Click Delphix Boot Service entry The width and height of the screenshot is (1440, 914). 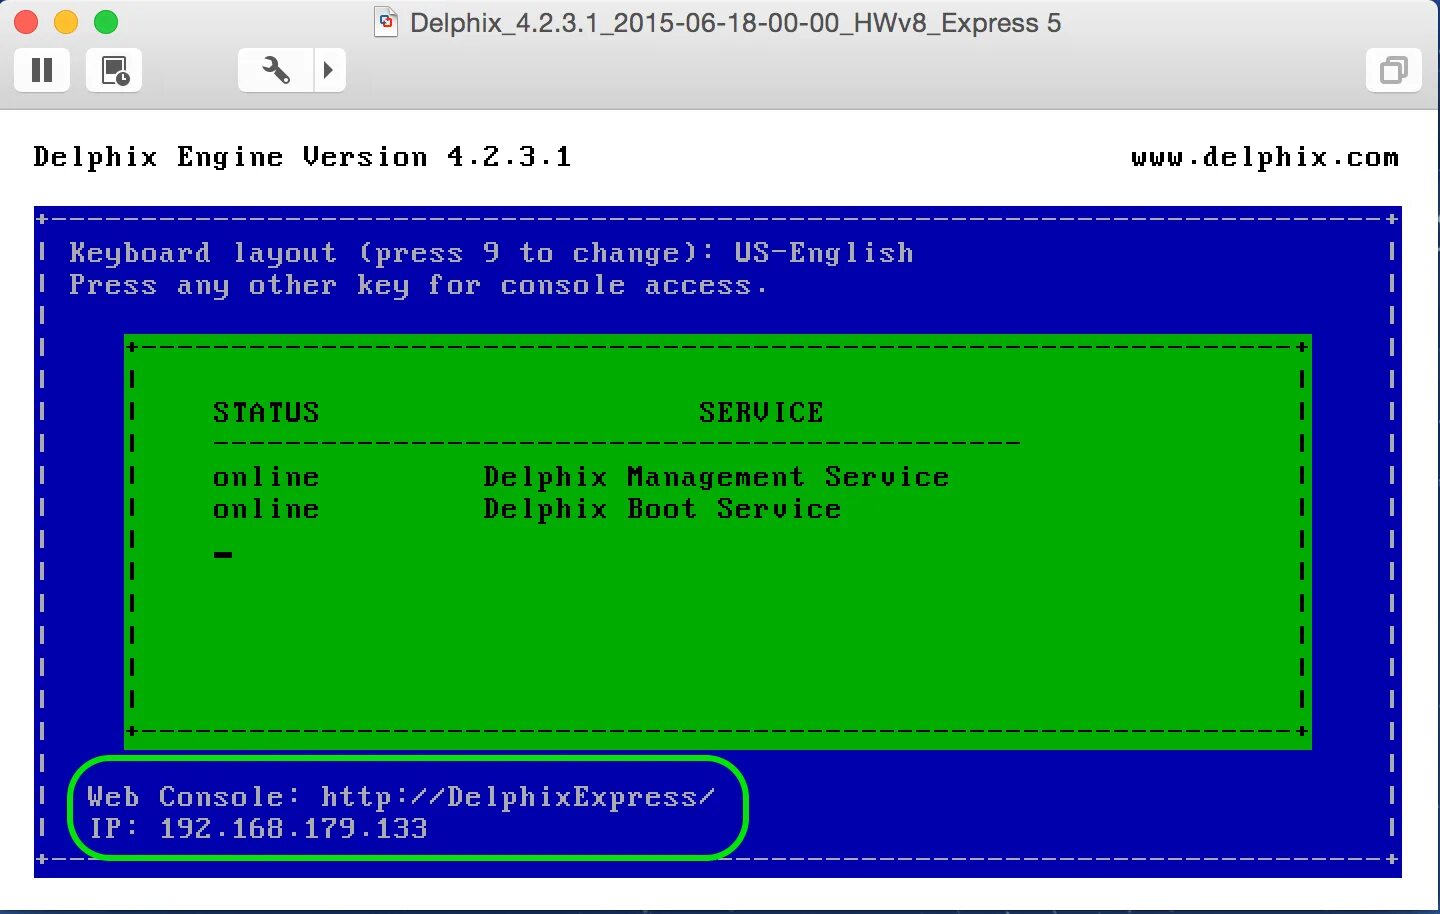(x=662, y=509)
